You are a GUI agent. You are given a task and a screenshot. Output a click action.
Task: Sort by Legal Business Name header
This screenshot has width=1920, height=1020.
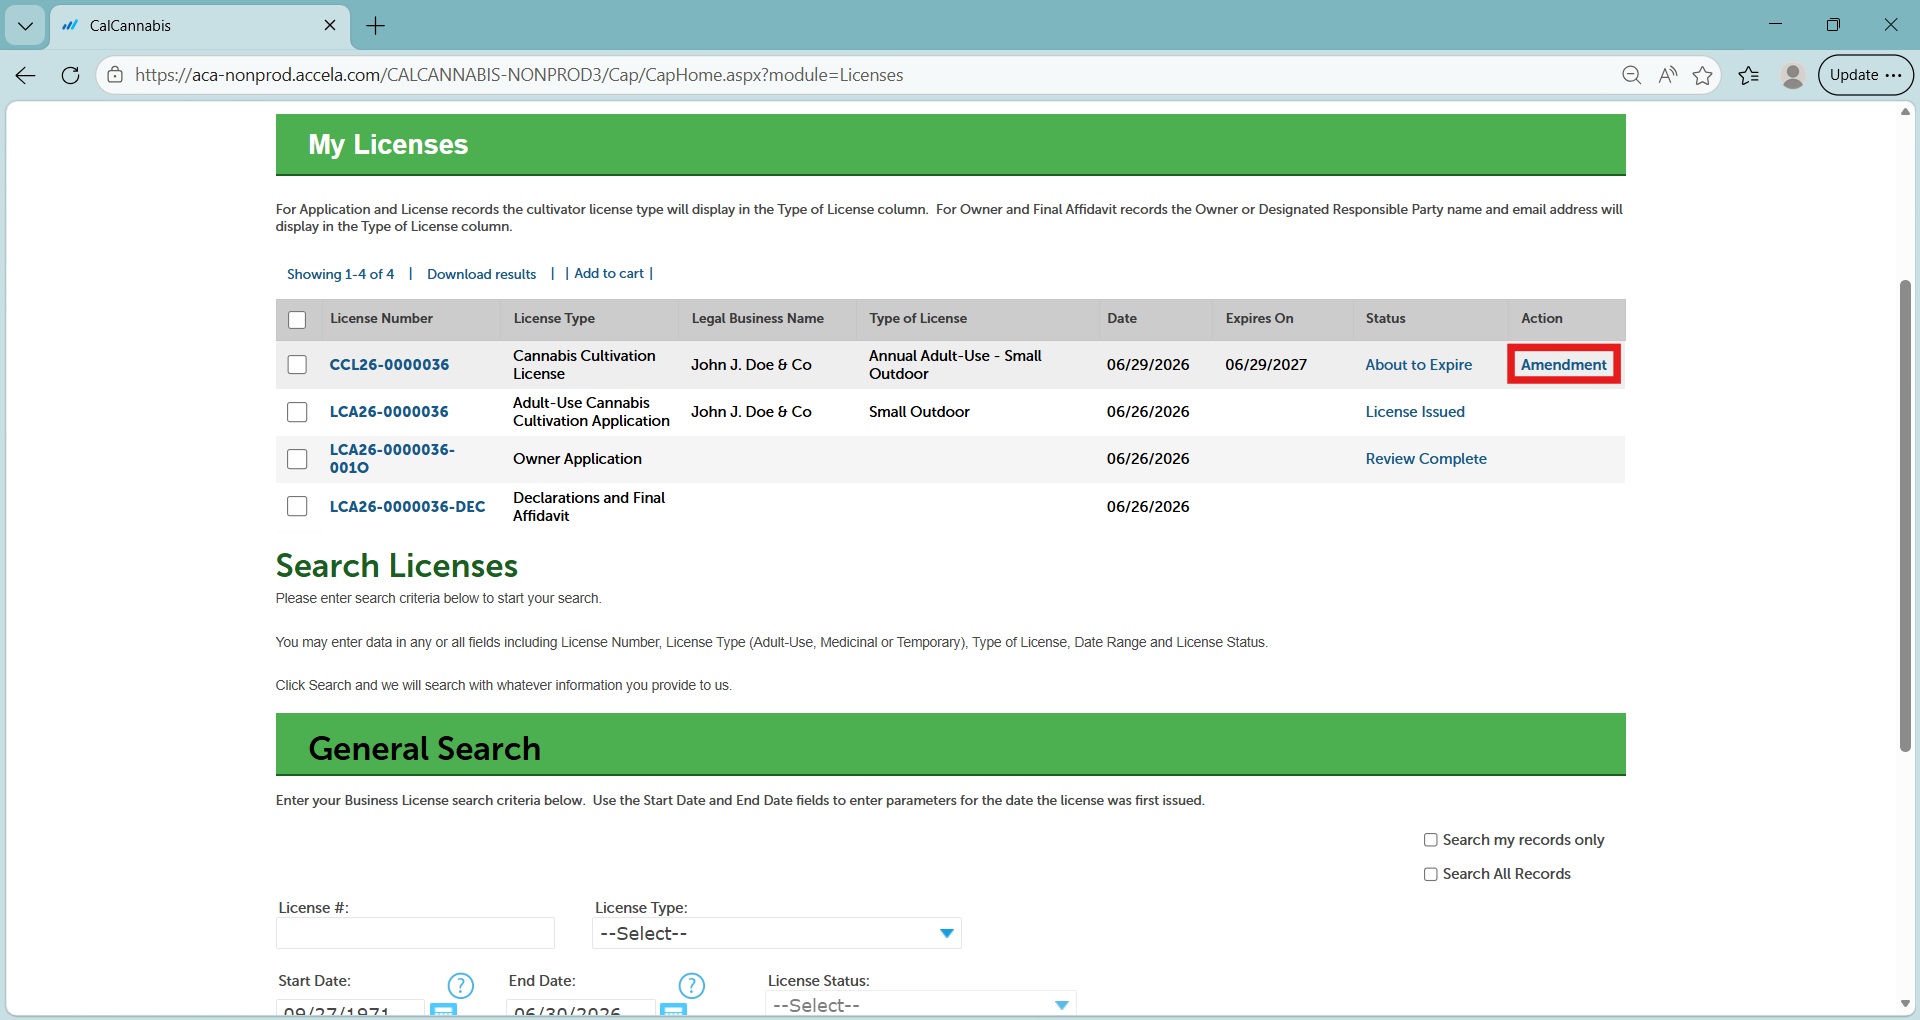click(x=758, y=318)
